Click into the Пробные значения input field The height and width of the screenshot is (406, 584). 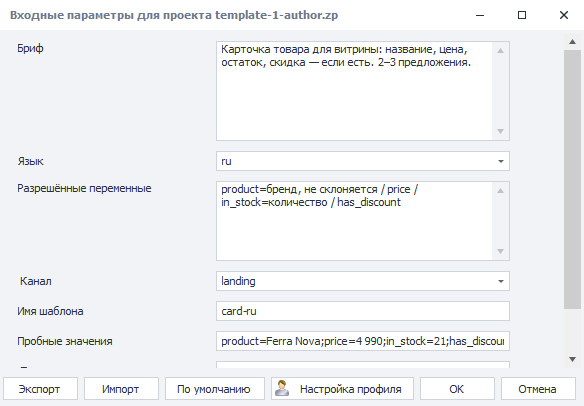tap(363, 341)
